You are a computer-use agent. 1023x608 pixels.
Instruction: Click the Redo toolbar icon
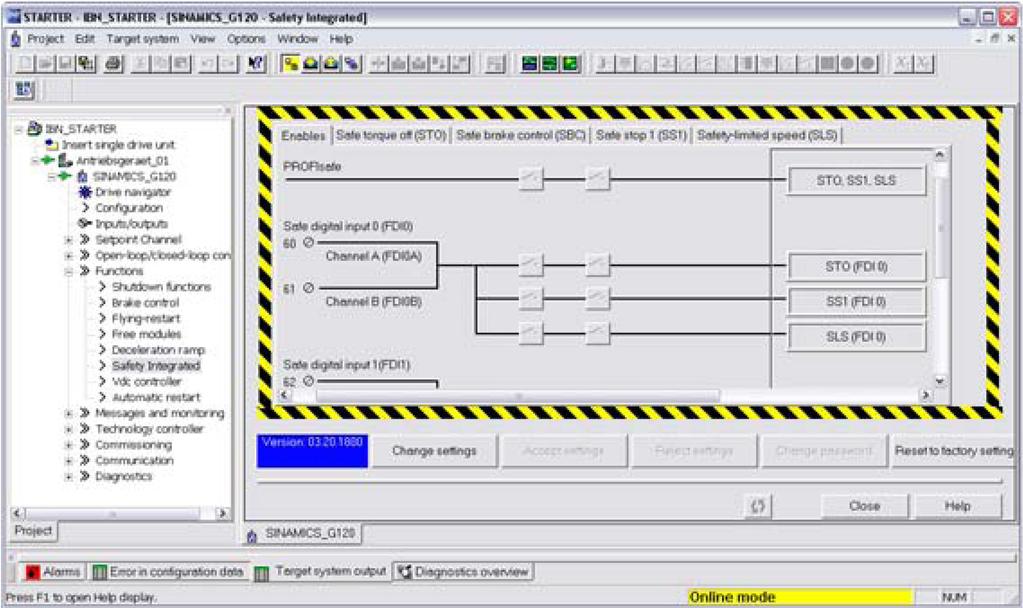(228, 63)
